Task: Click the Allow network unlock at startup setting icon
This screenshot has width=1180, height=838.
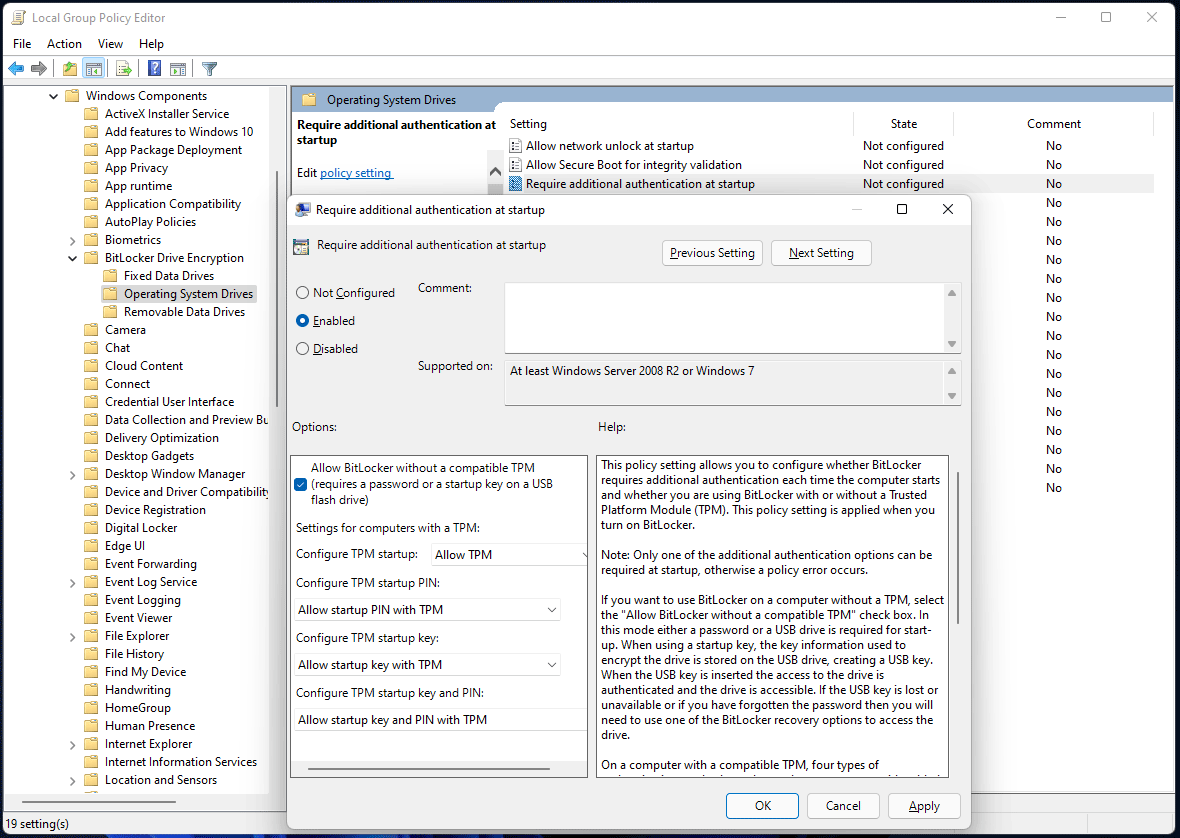Action: pos(515,146)
